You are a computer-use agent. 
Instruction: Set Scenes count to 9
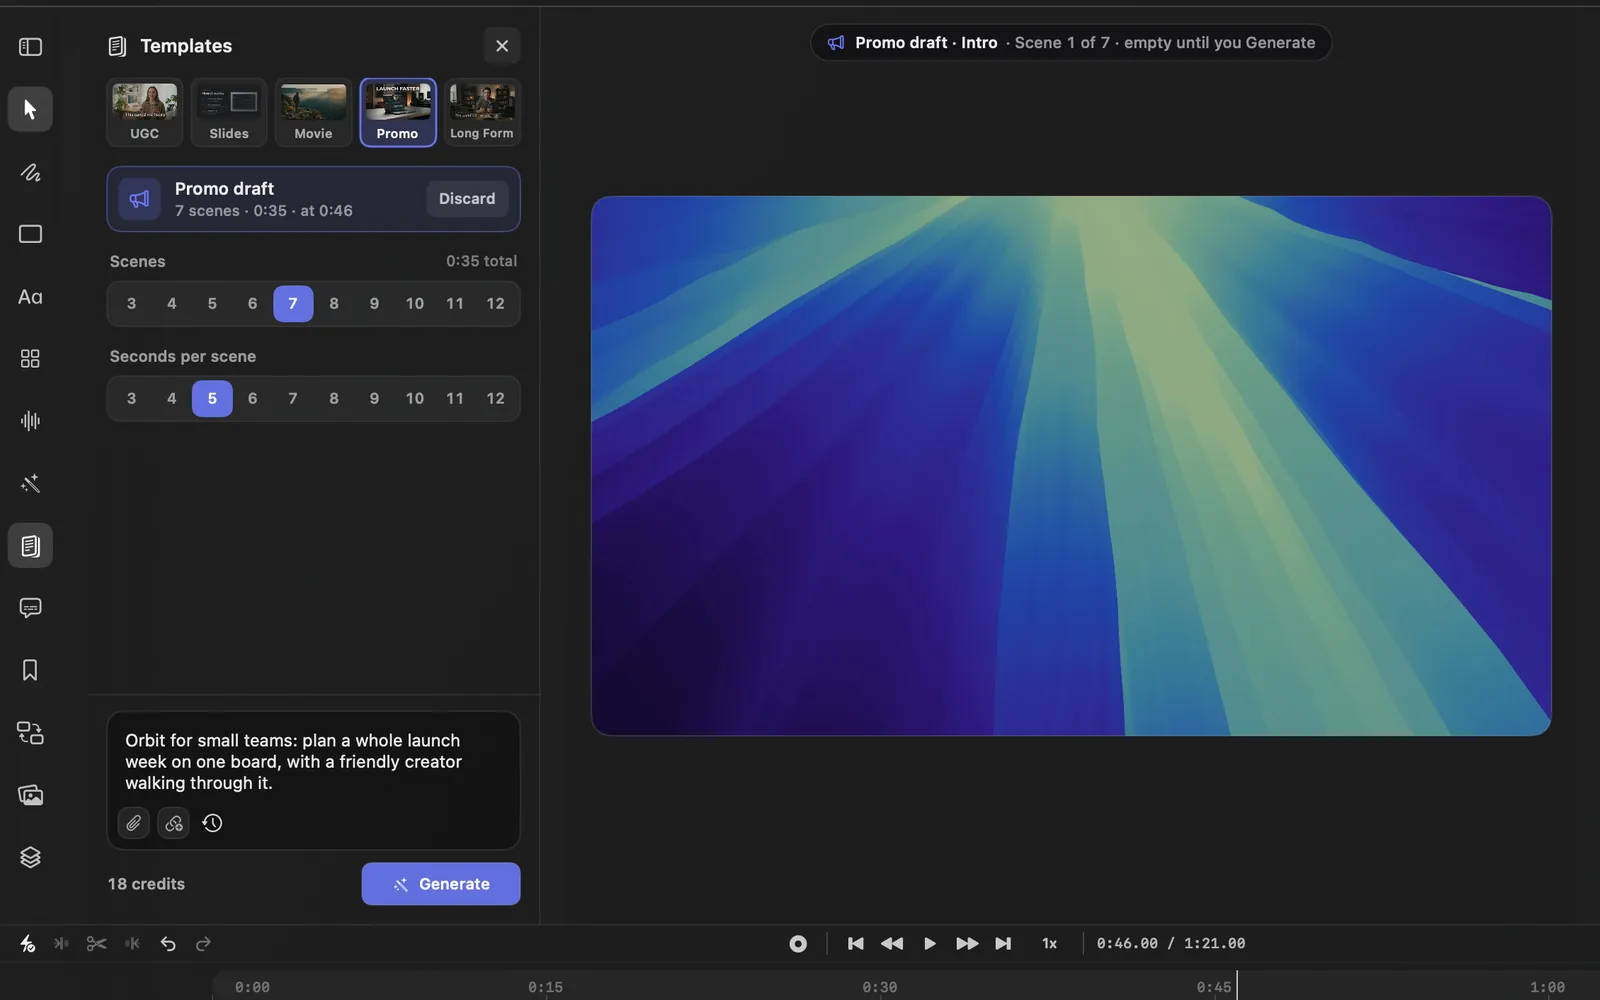[x=374, y=304]
